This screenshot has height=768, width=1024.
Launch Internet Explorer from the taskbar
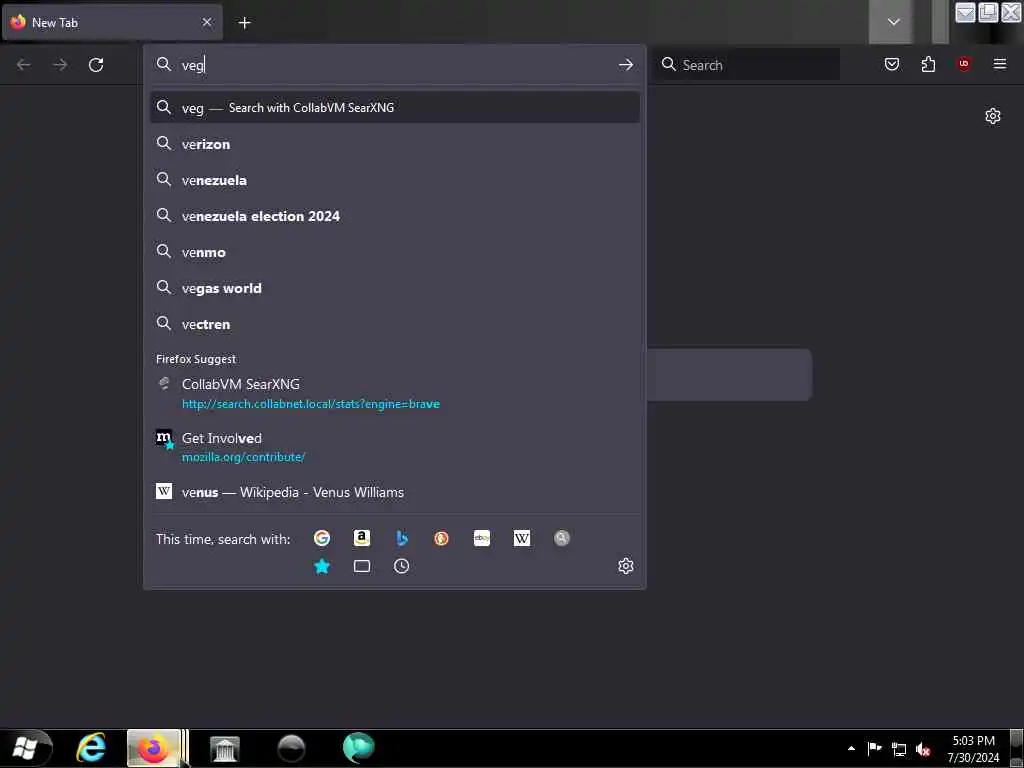(91, 748)
